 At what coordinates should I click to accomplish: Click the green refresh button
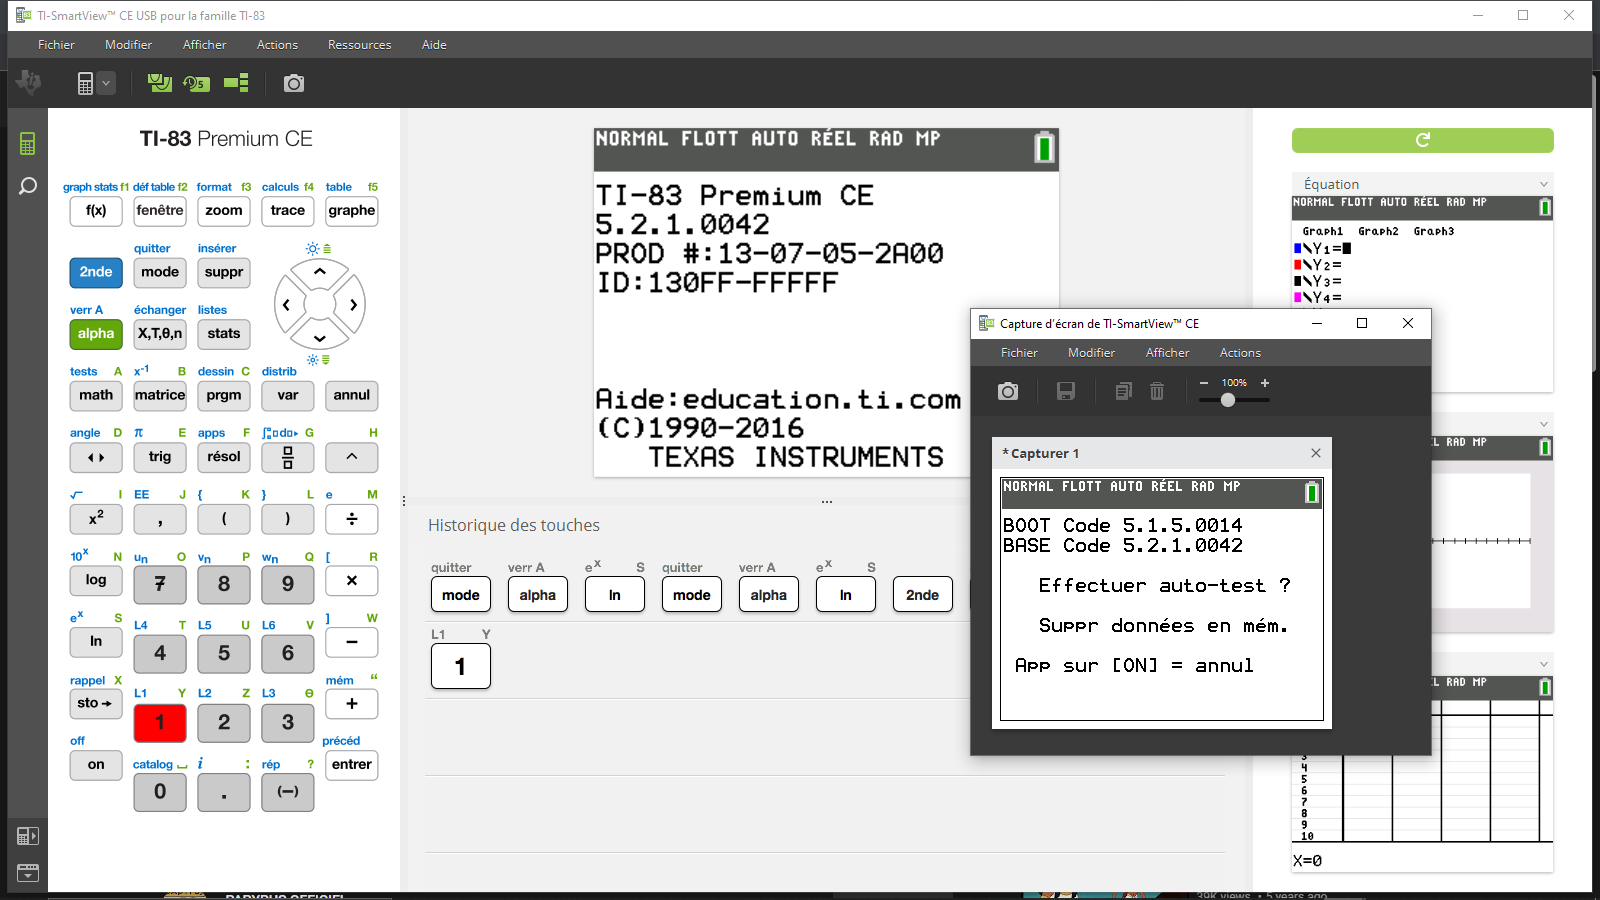coord(1422,140)
